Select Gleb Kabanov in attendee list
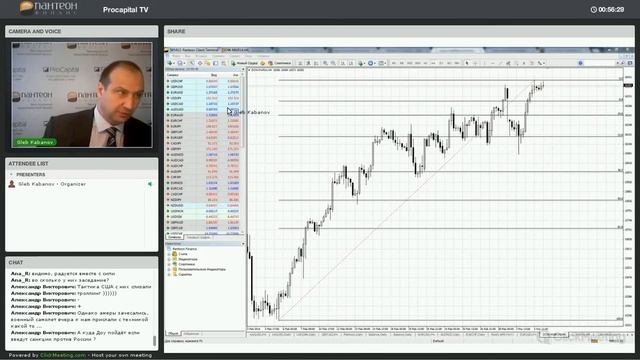Viewport: 640px width, 360px height. point(52,184)
